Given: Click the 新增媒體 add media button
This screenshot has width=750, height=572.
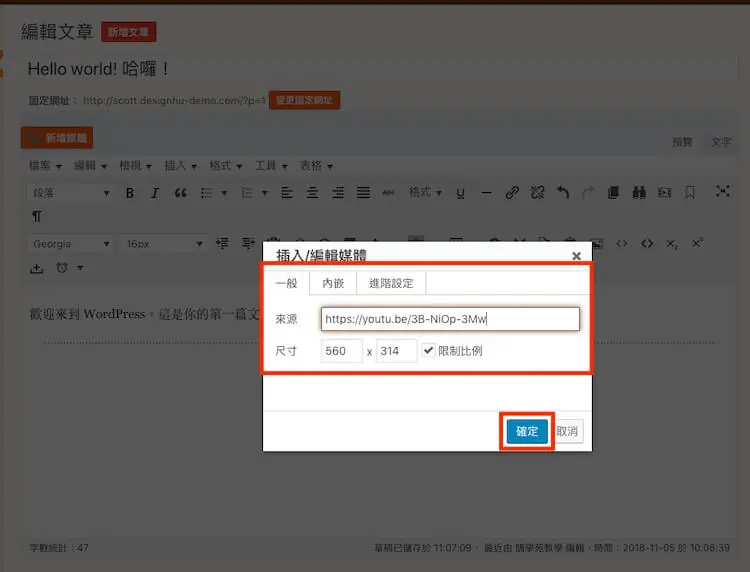Looking at the screenshot, I should point(57,138).
